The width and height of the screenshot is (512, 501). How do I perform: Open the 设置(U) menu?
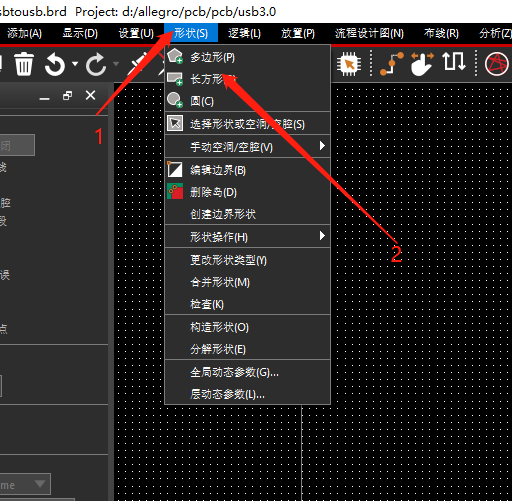(136, 33)
